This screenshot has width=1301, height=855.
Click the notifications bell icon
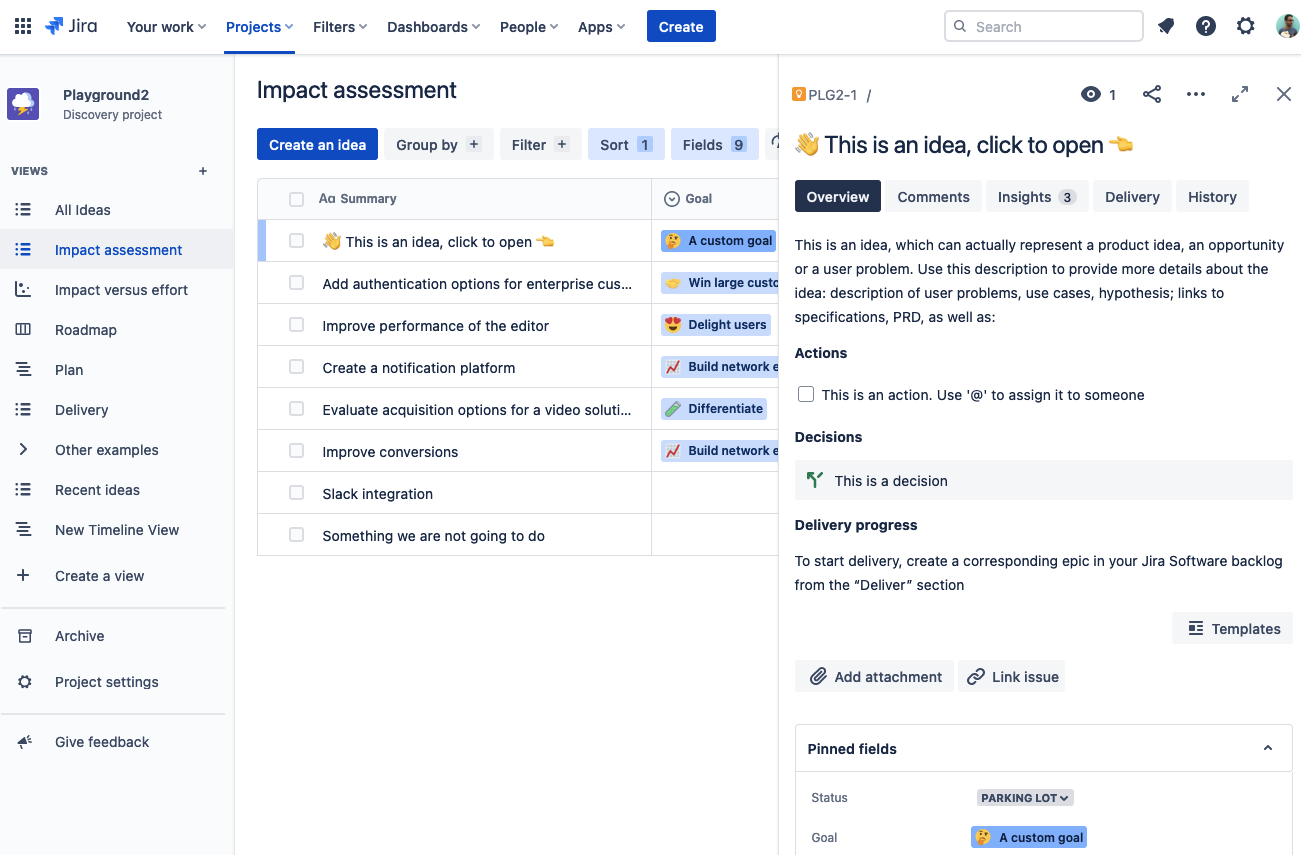pos(1166,26)
